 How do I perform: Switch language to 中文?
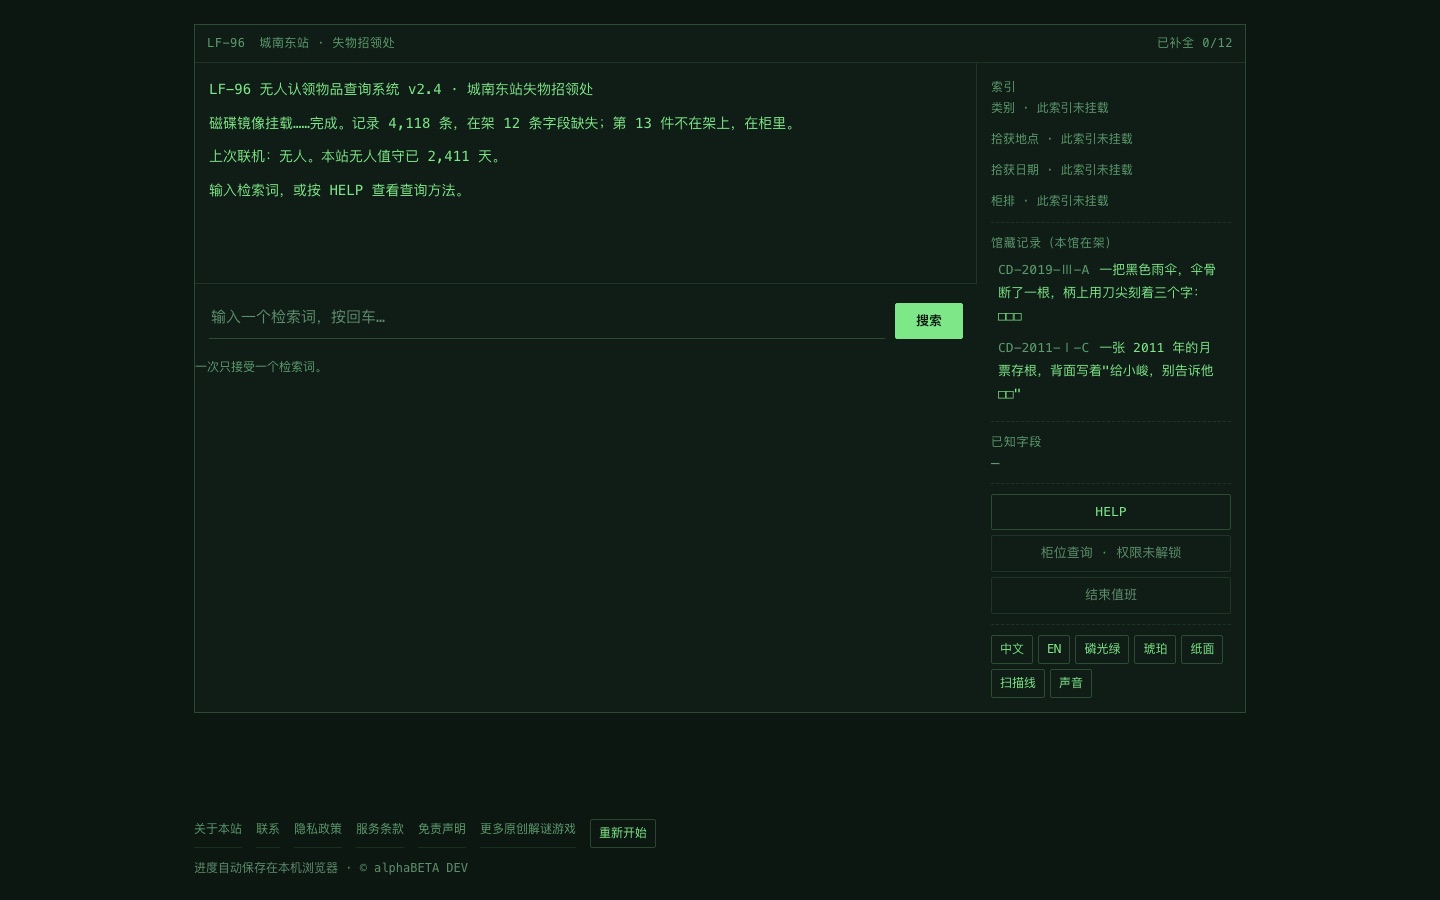pyautogui.click(x=1012, y=649)
